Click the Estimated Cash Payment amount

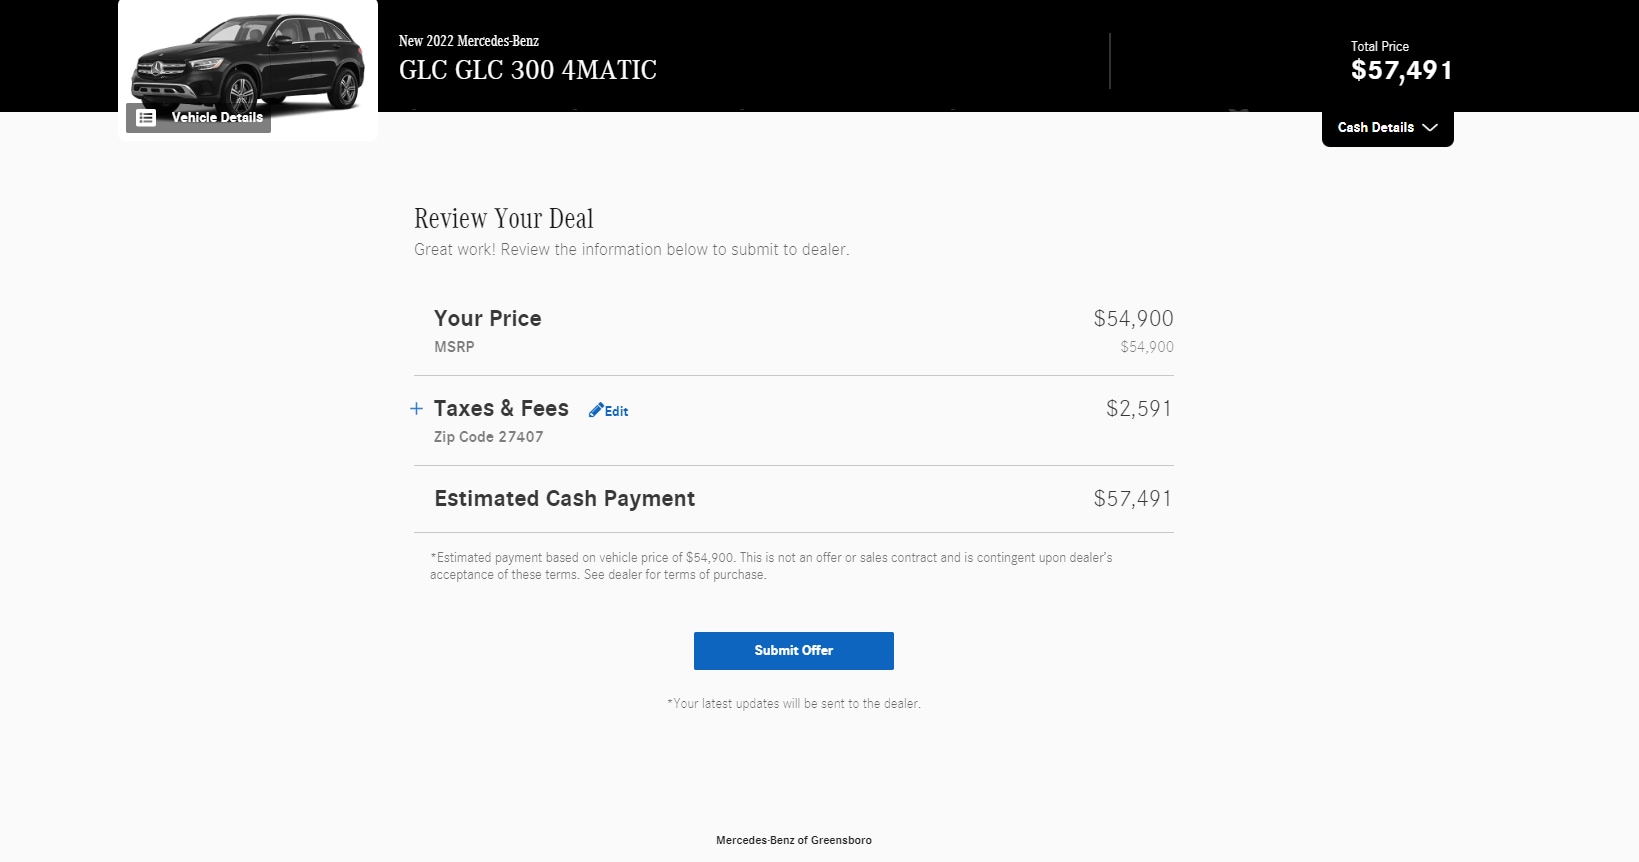[x=1132, y=498]
